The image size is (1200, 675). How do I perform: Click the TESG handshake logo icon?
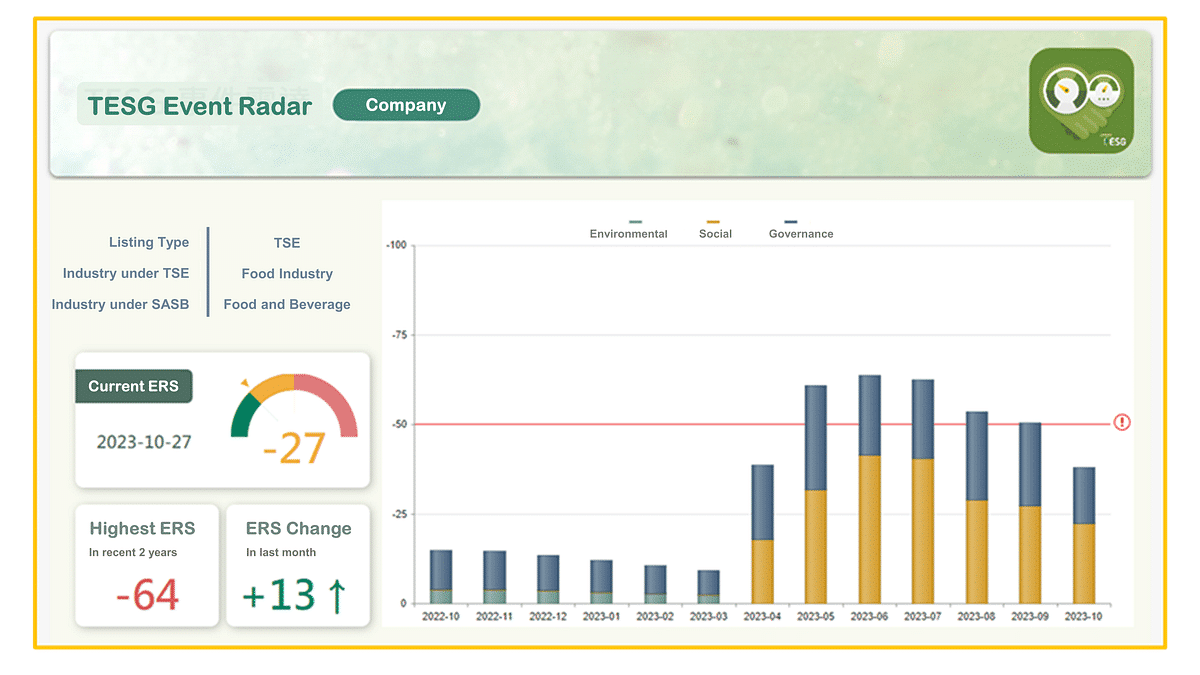click(1081, 101)
